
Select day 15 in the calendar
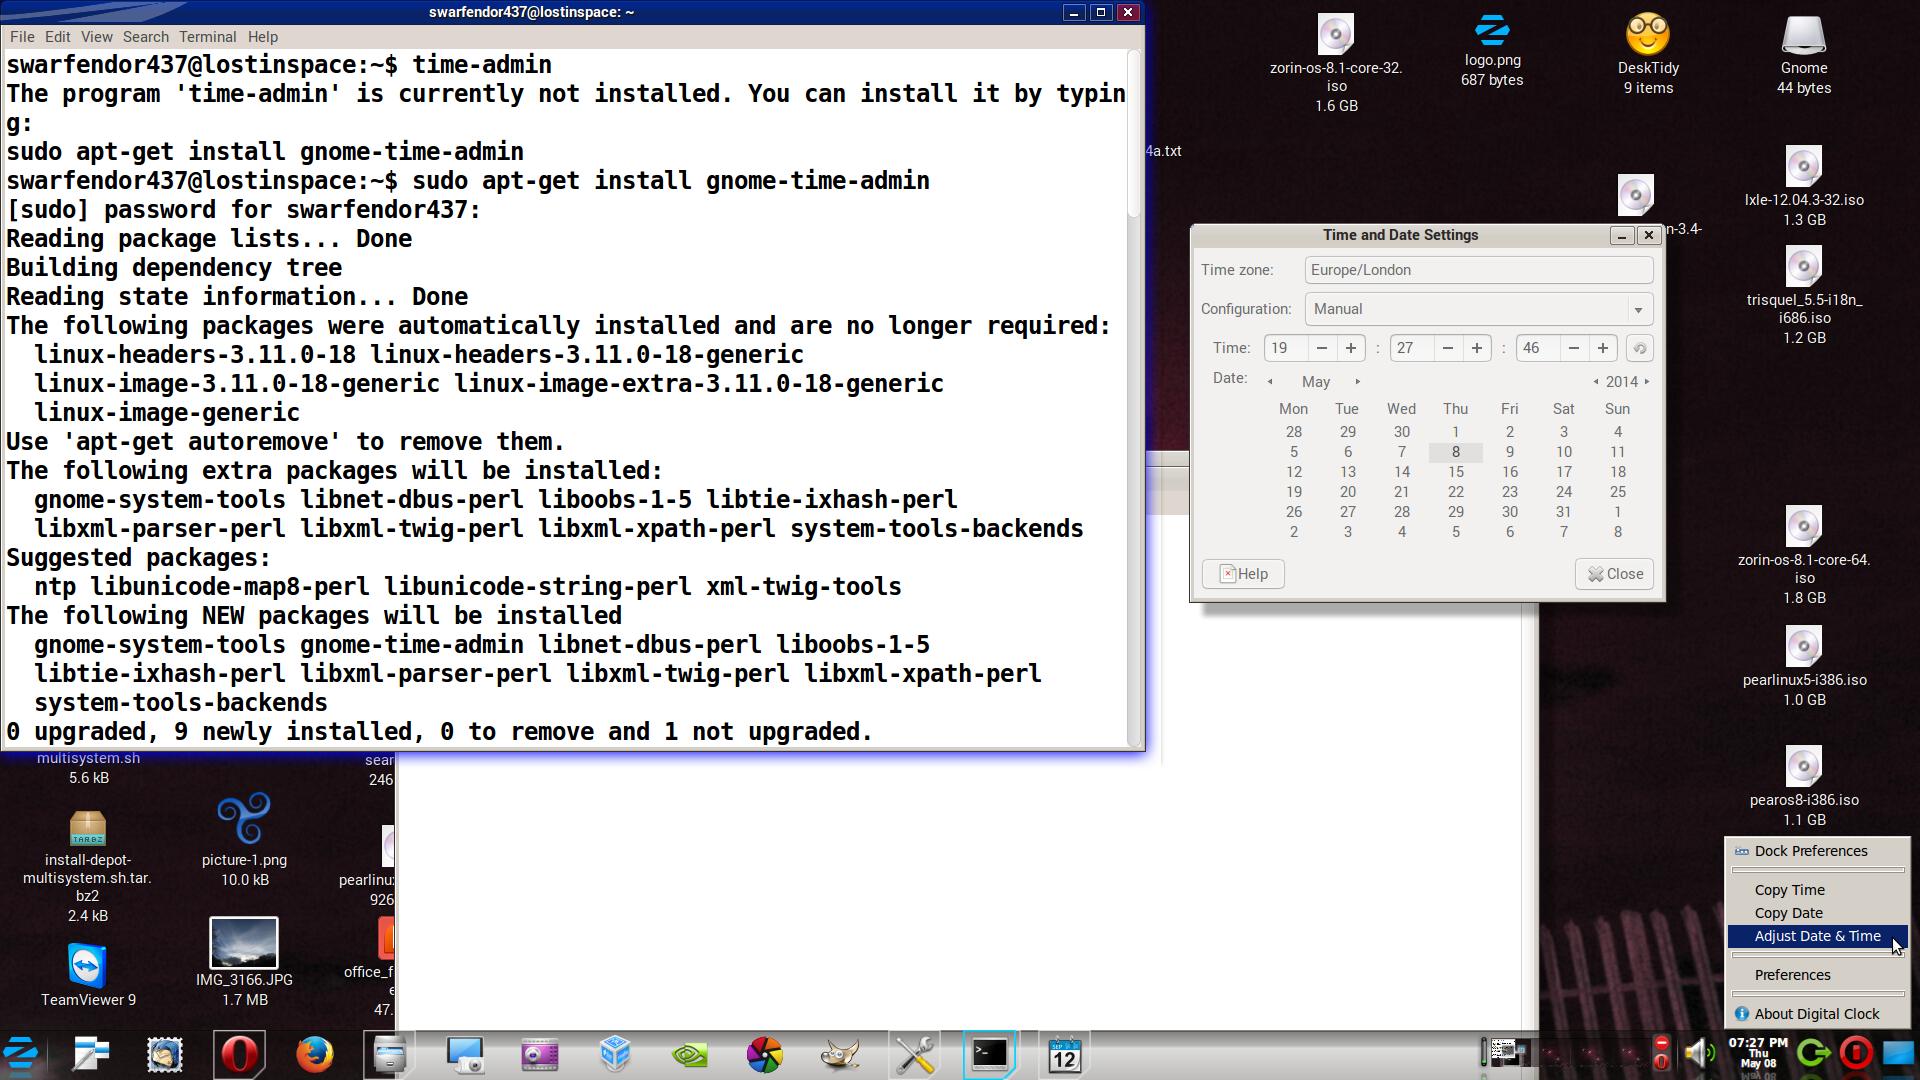click(1455, 472)
